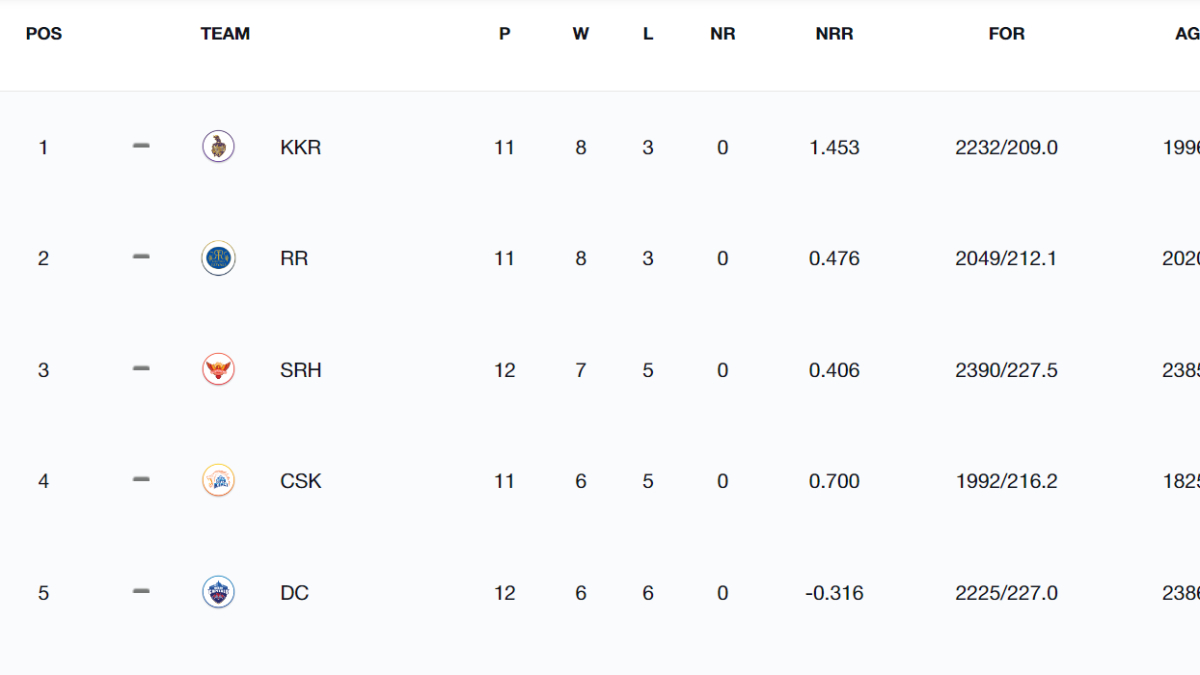Open the SRH team name link

click(301, 371)
